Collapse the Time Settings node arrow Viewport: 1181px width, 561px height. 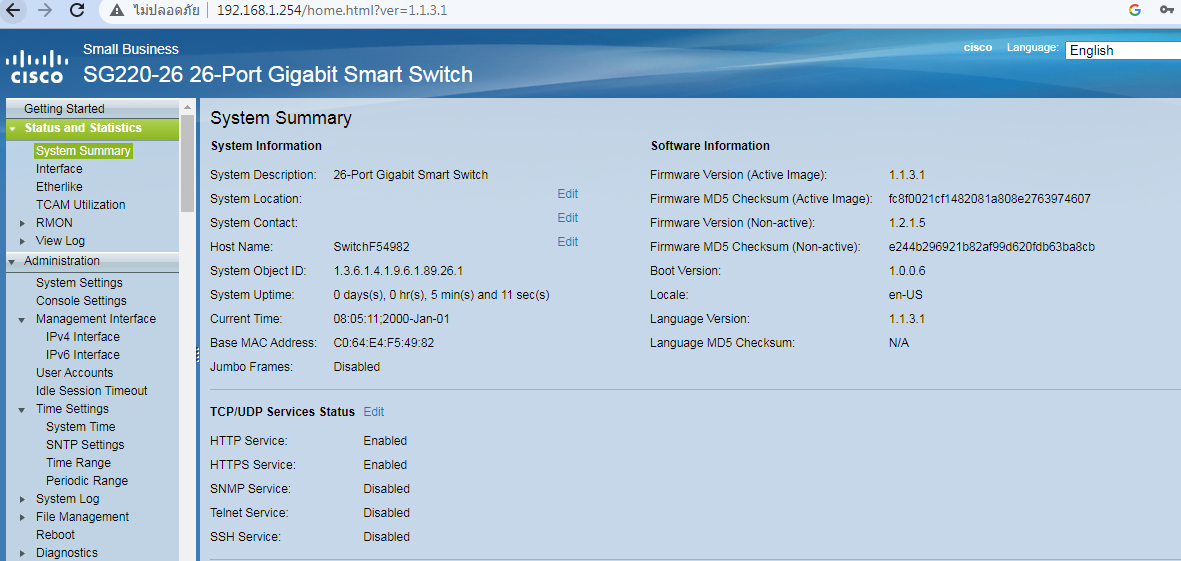23,409
